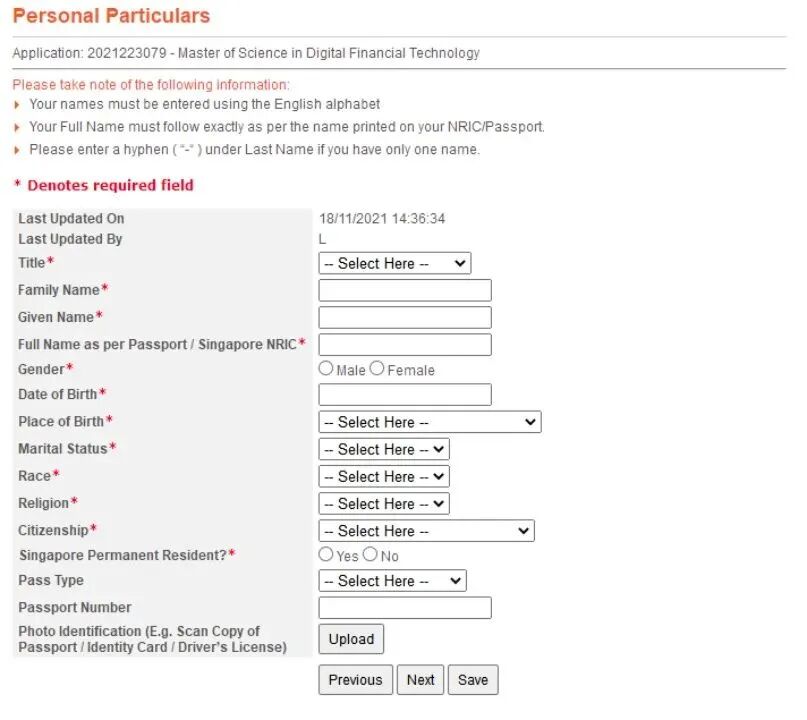
Task: Open the Pass Type dropdown
Action: [392, 580]
